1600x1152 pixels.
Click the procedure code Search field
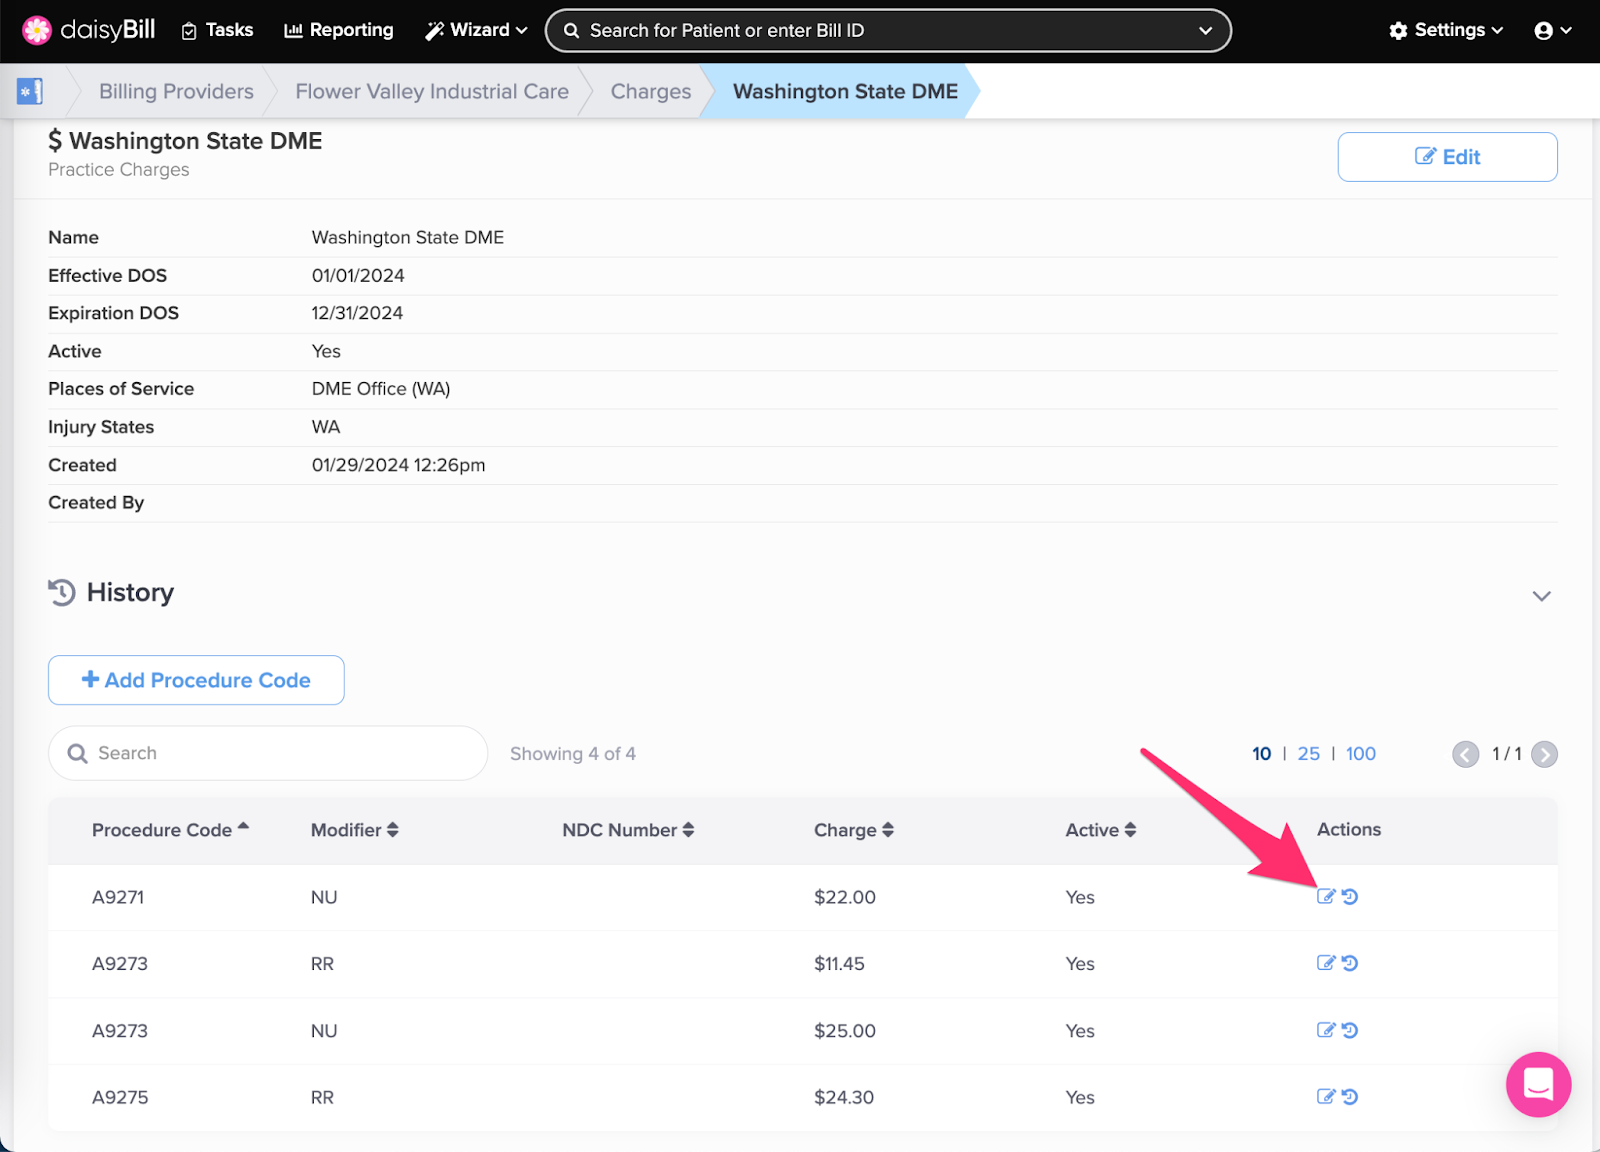pos(268,753)
